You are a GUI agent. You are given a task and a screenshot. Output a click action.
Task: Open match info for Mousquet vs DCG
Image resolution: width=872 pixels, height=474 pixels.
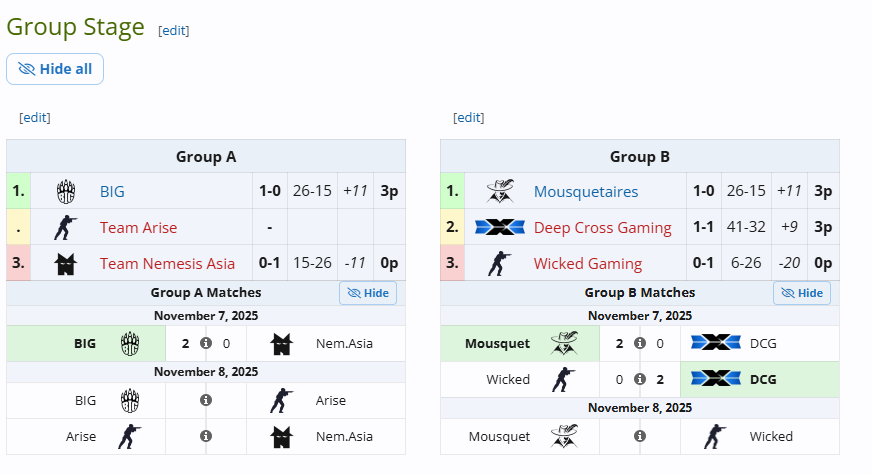tap(640, 343)
